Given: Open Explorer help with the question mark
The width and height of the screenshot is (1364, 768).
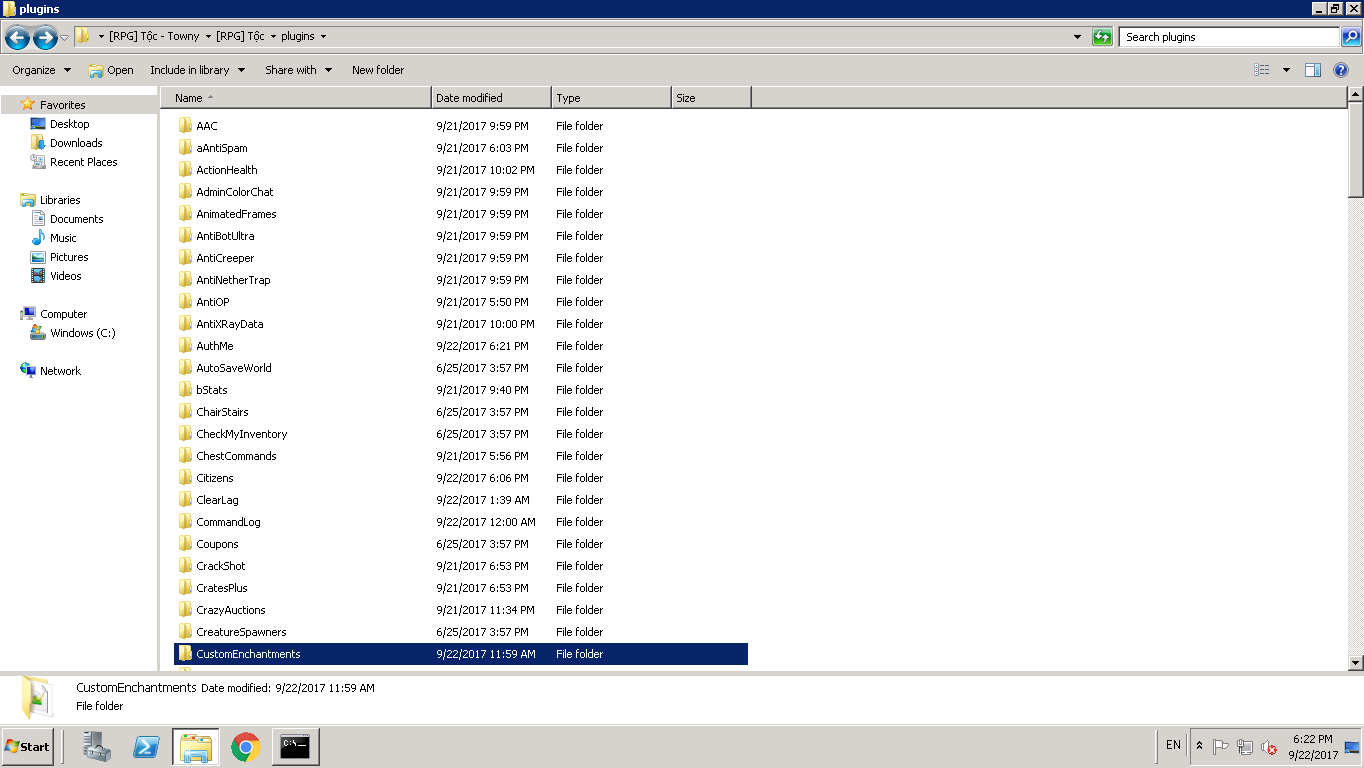Looking at the screenshot, I should click(1341, 70).
